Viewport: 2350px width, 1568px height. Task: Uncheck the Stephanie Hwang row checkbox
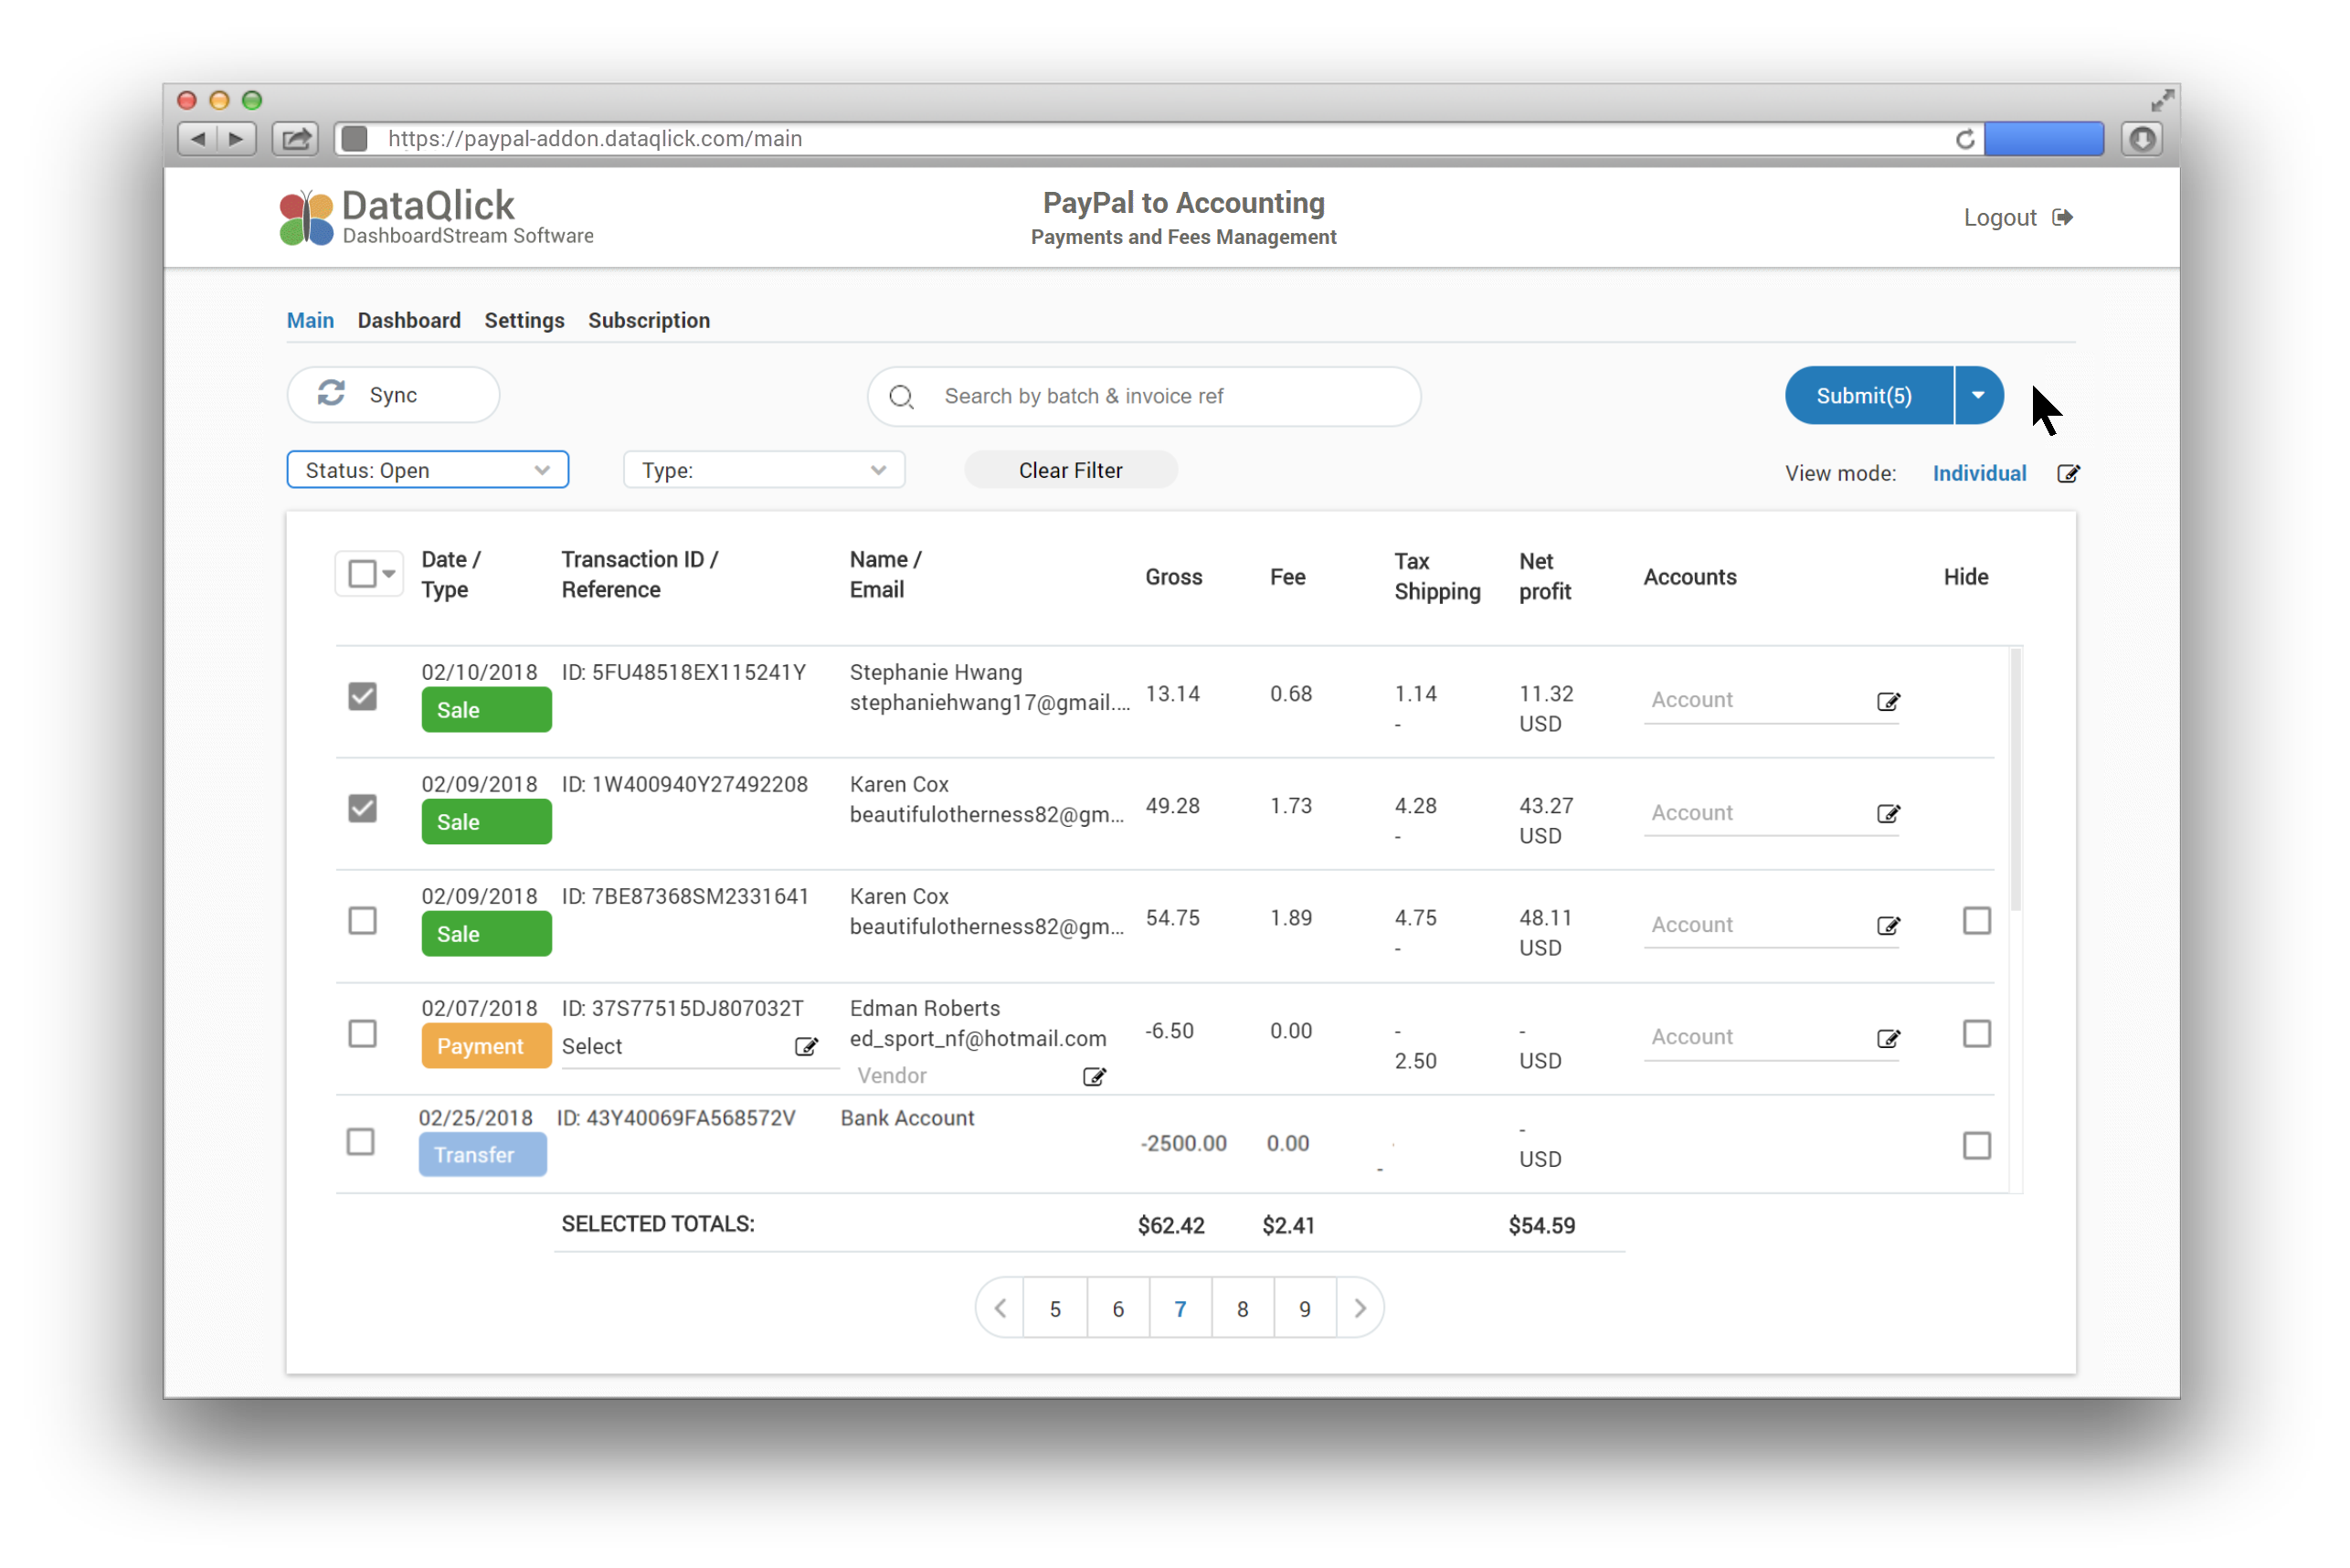pos(362,697)
